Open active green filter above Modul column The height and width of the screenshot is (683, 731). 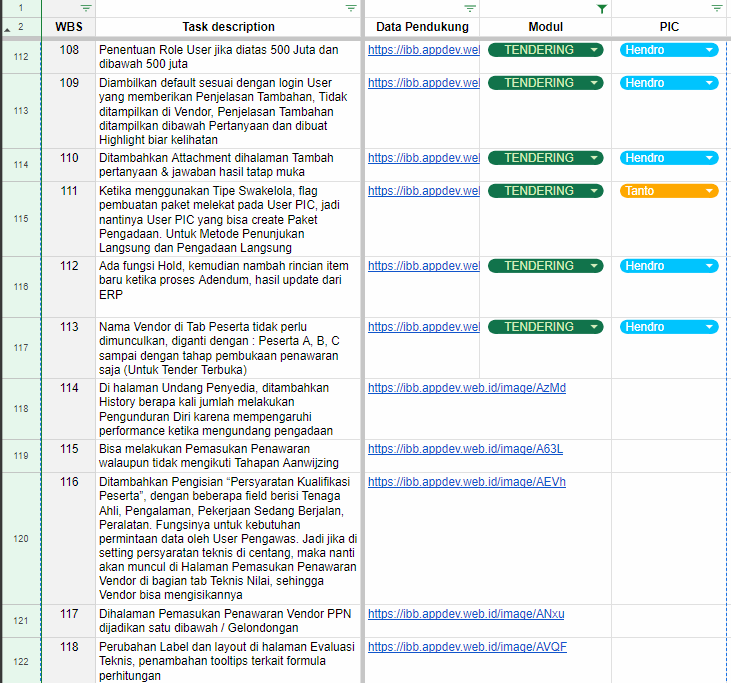[x=601, y=8]
